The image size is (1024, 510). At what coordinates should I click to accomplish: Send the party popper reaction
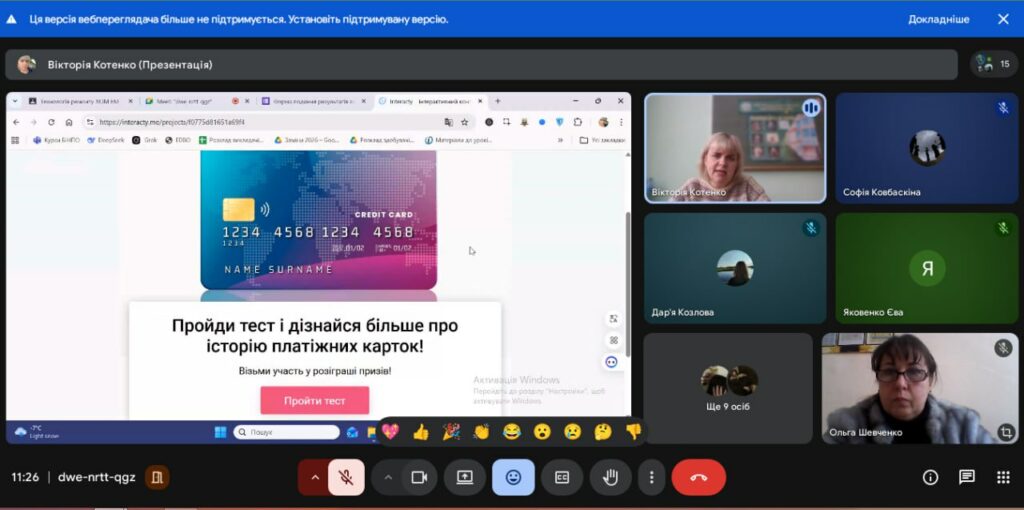click(451, 432)
